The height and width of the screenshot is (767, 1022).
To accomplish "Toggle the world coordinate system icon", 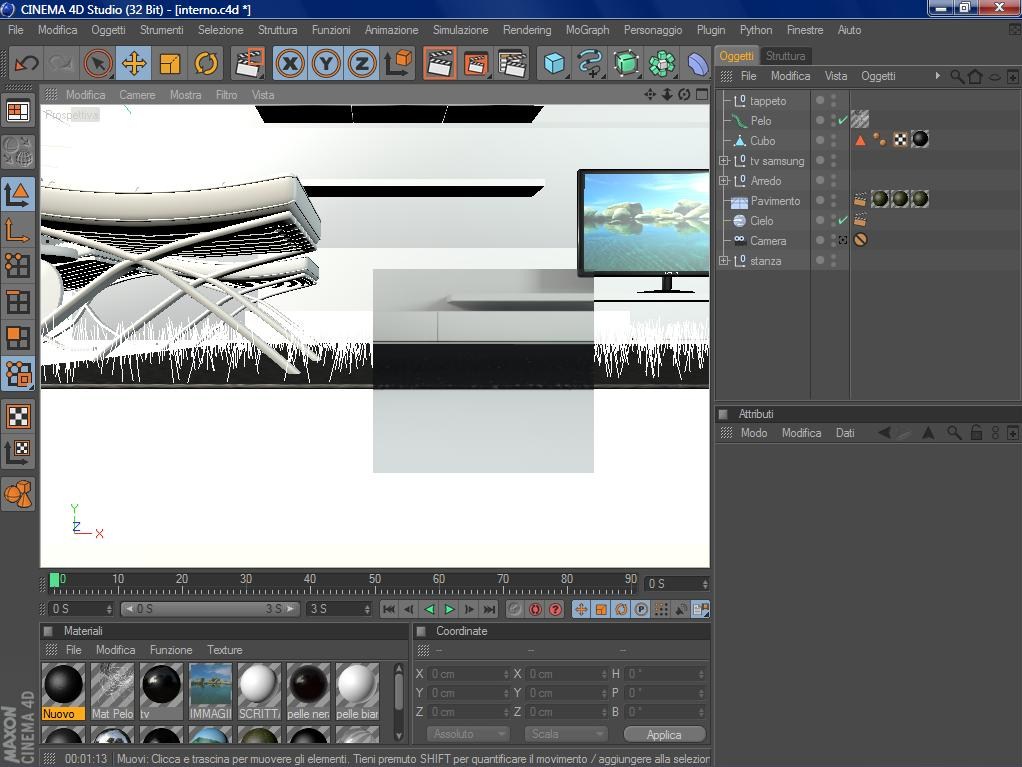I will click(x=399, y=64).
